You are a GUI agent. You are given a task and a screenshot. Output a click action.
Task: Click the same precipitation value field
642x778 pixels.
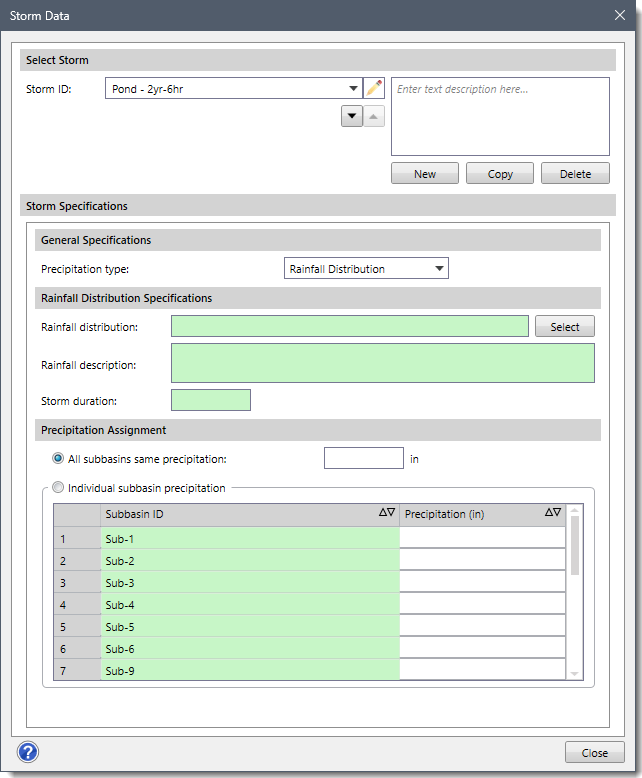click(364, 459)
